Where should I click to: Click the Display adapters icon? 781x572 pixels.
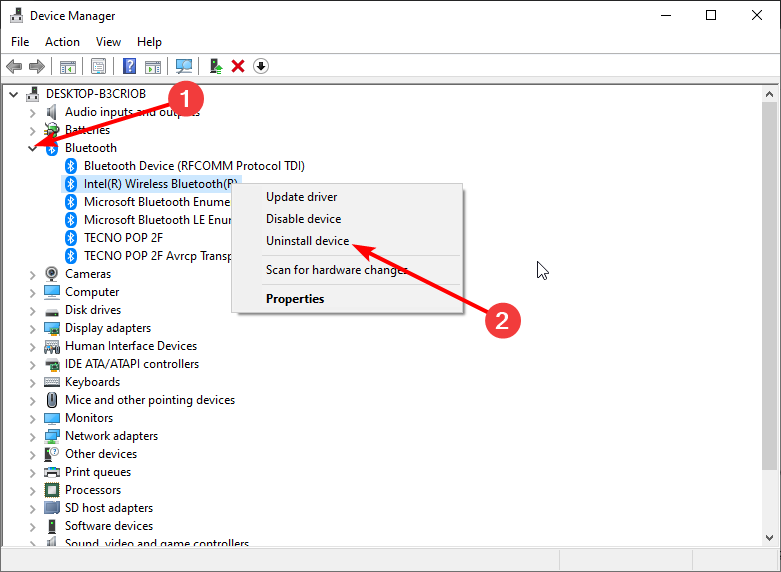[52, 328]
